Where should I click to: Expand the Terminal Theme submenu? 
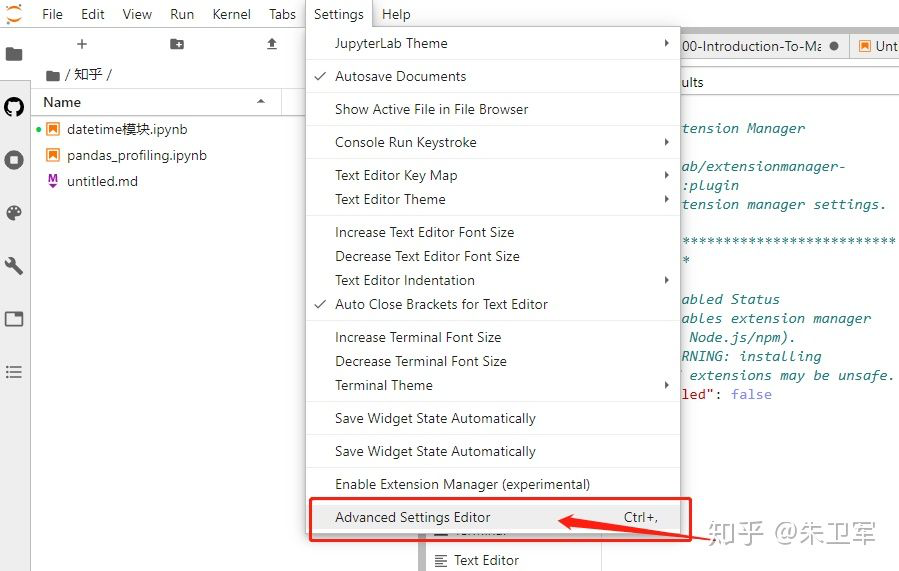(384, 385)
